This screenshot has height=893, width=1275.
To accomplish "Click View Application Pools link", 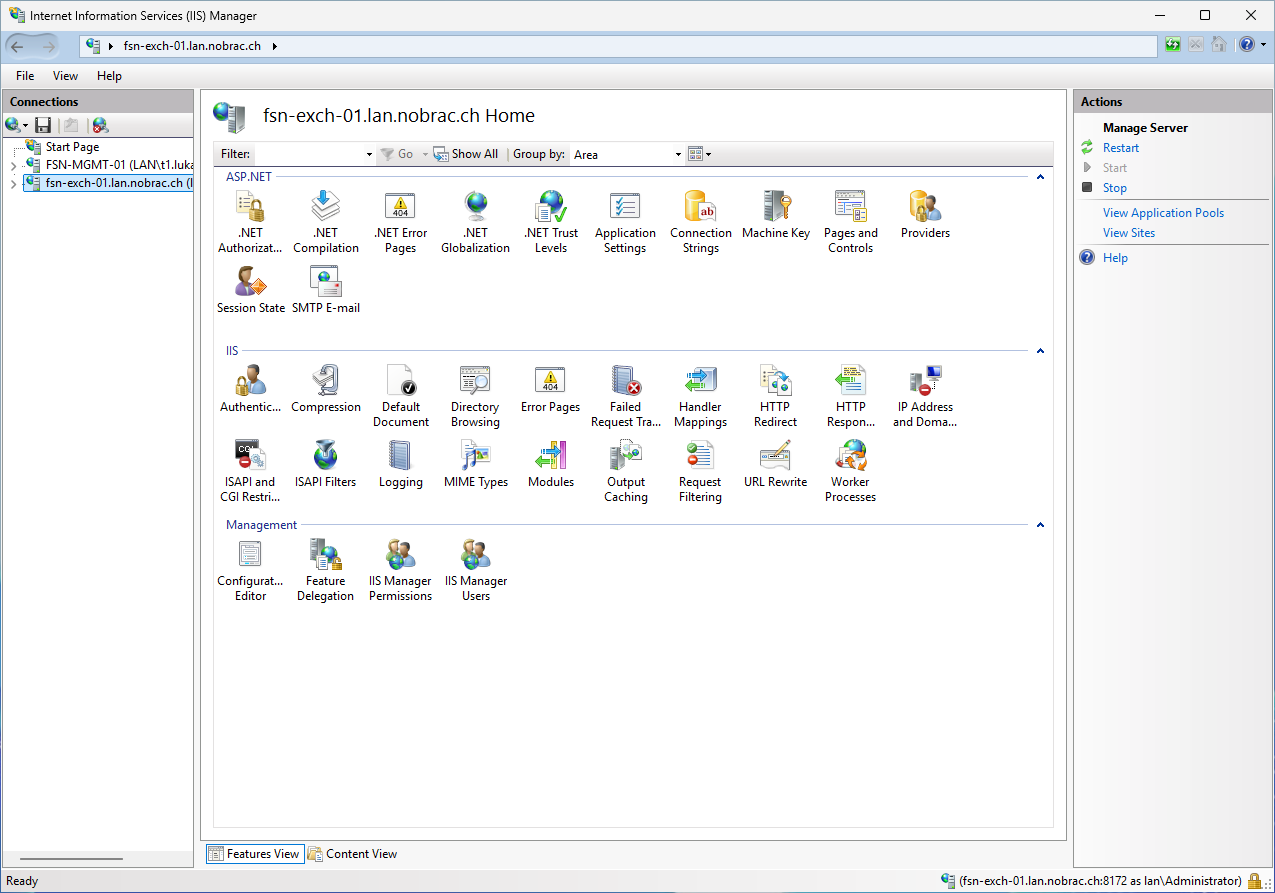I will pos(1163,213).
